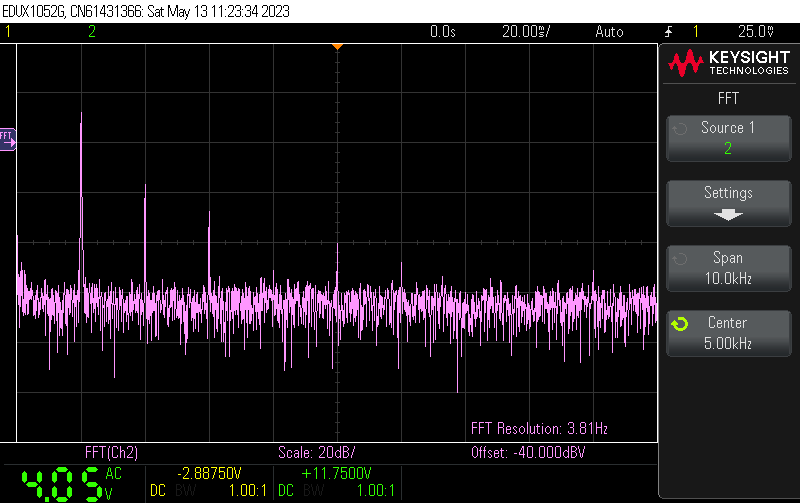Select the Center 5.00kHz softkey
Screen dimensions: 800x503
(x=729, y=333)
